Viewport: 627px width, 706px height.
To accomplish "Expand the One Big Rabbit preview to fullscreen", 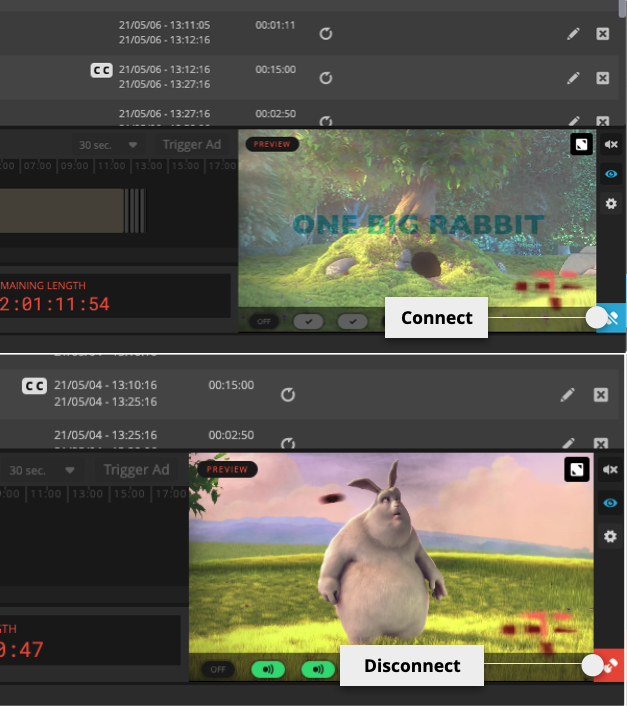I will click(581, 144).
